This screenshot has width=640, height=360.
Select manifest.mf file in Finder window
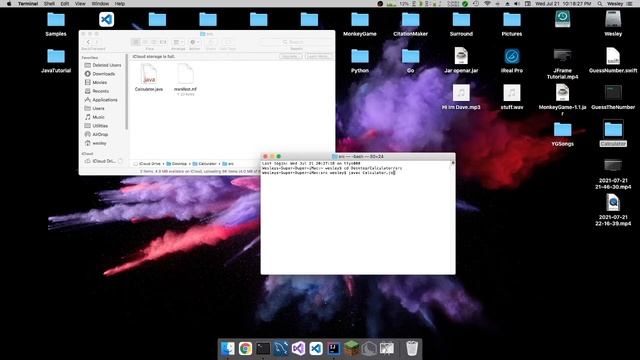coord(185,79)
